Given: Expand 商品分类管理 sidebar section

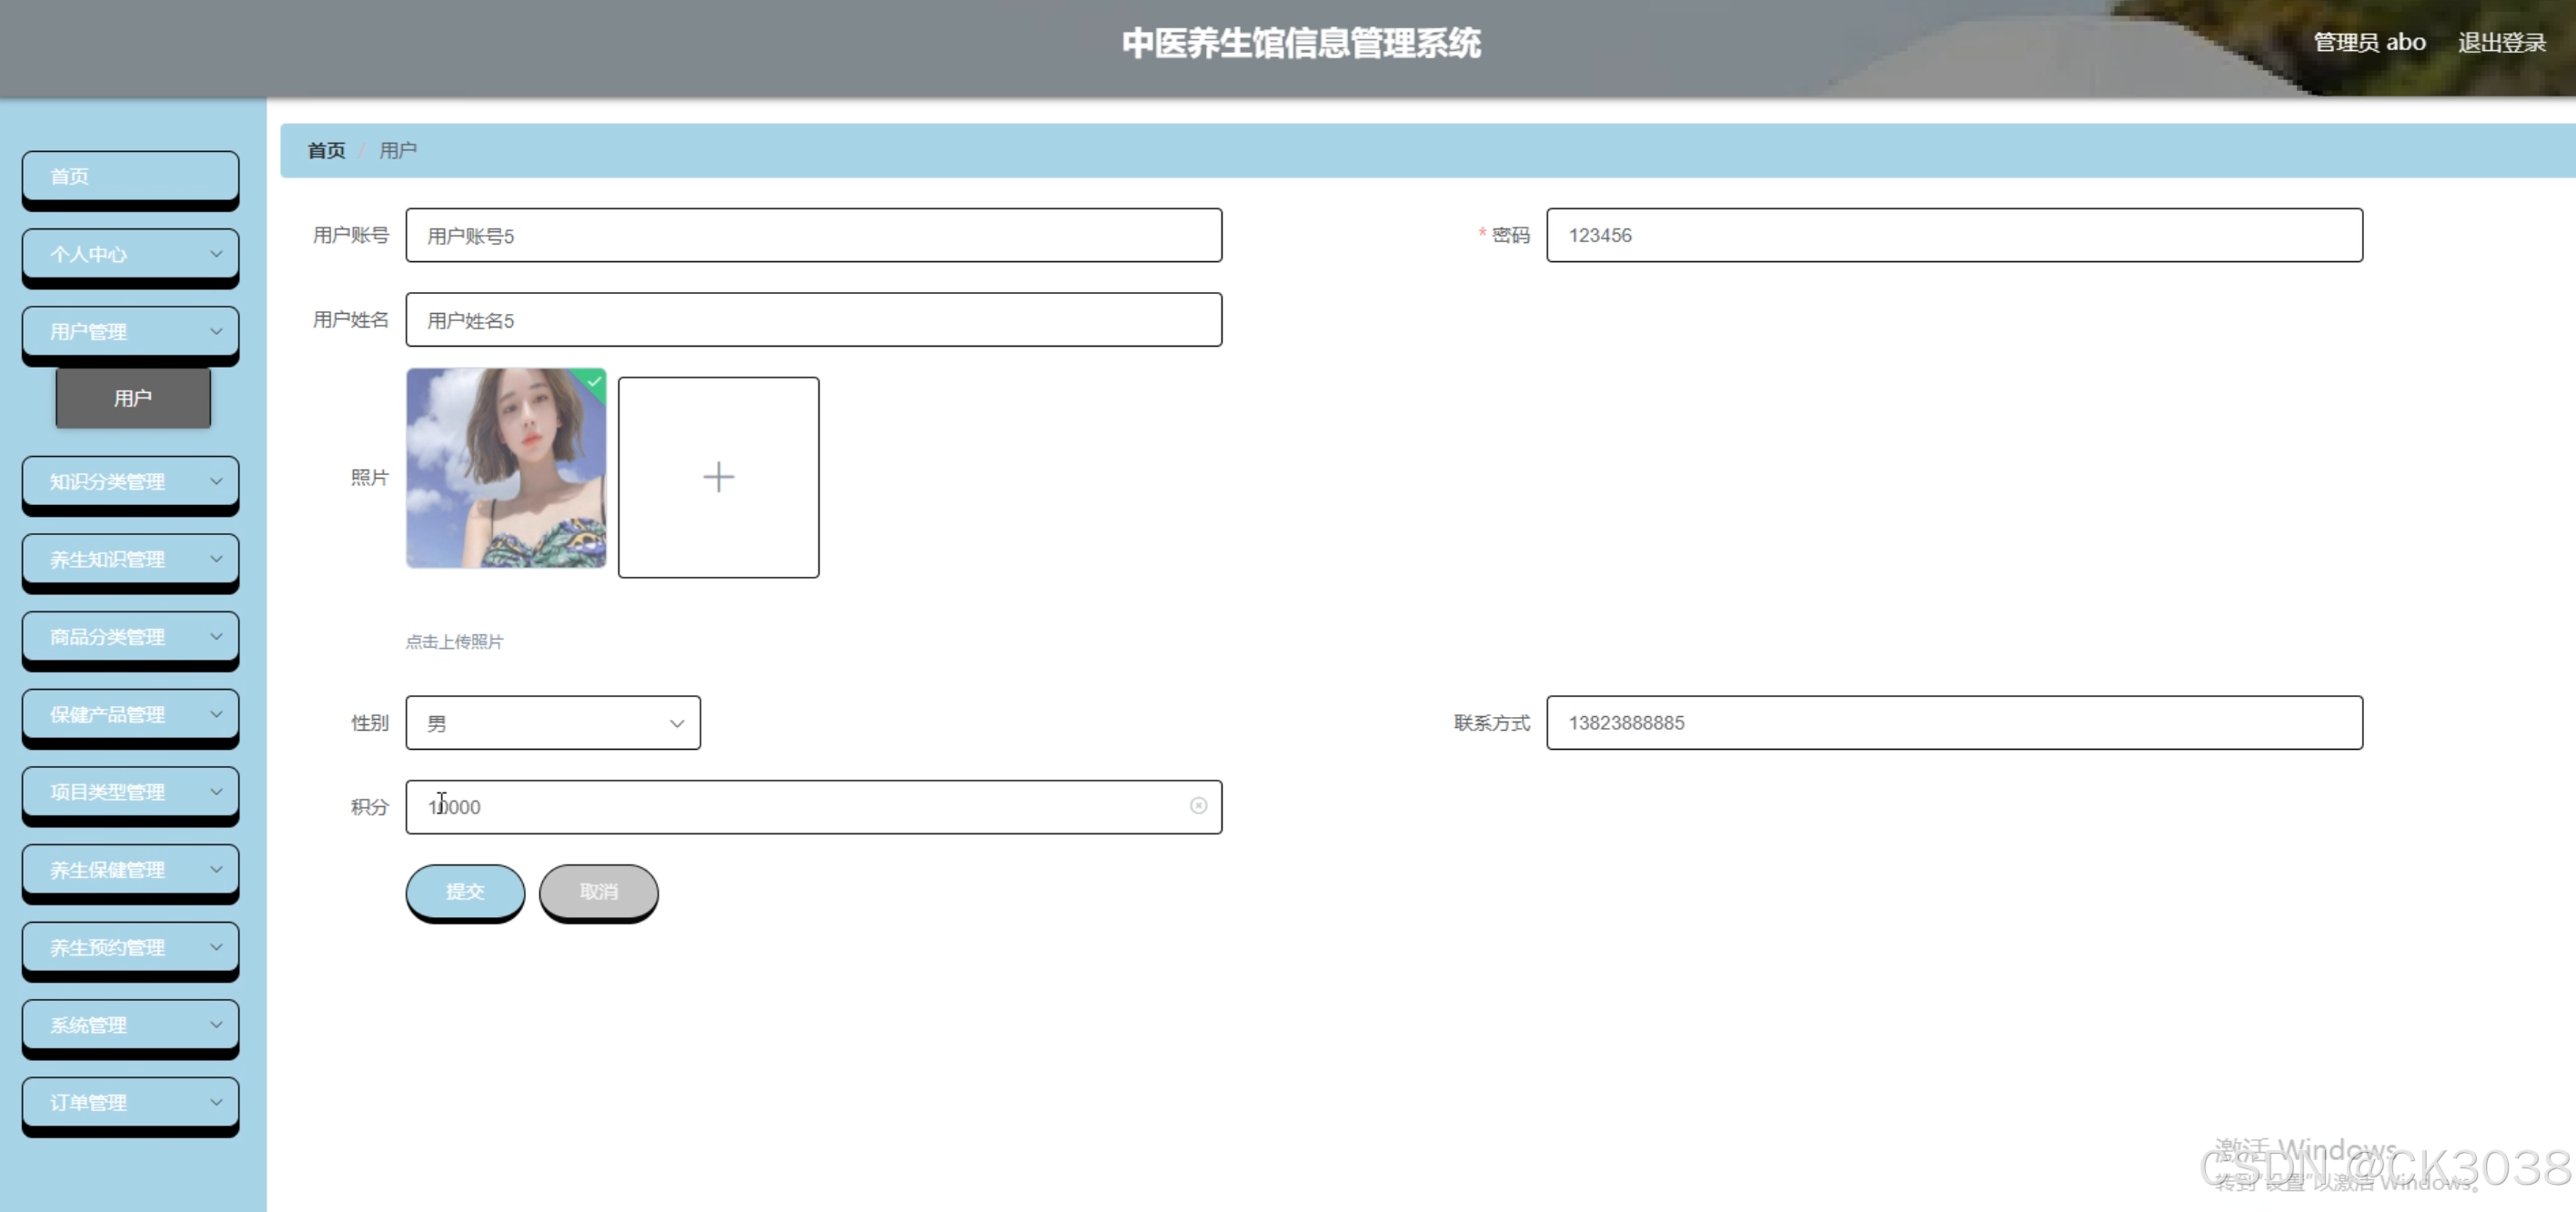Looking at the screenshot, I should [130, 637].
